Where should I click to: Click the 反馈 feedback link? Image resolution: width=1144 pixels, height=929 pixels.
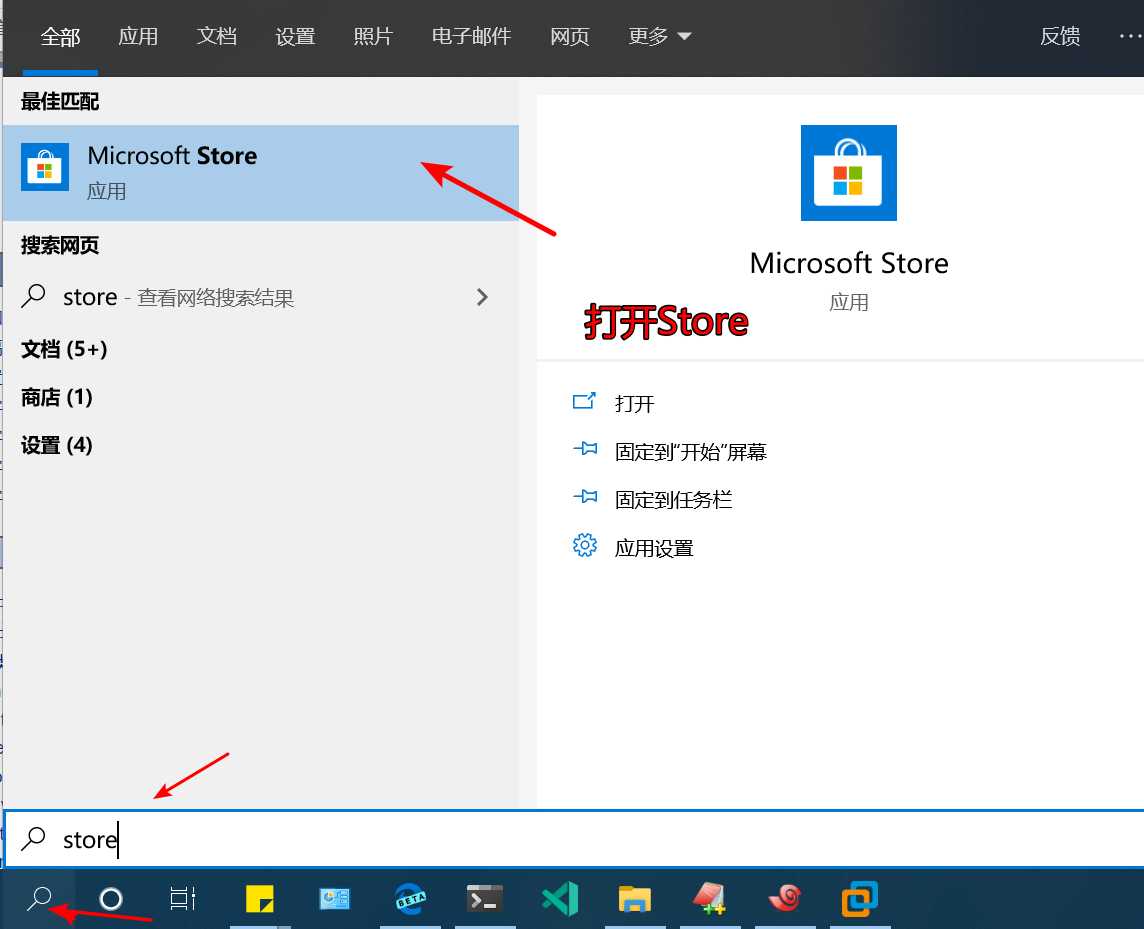[1060, 36]
